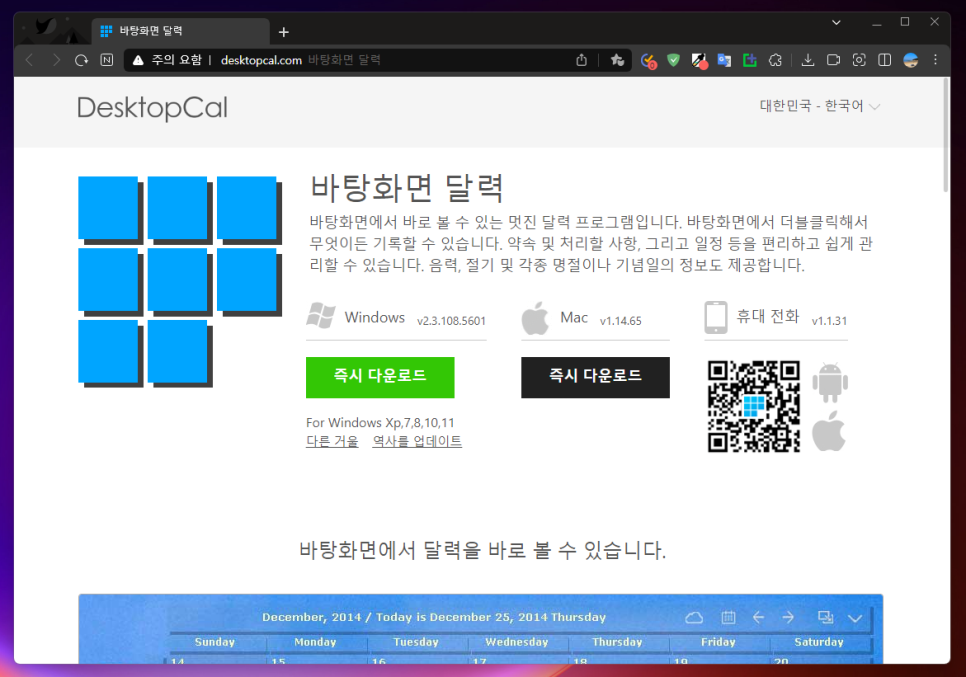This screenshot has width=966, height=677.
Task: Click the mobile version v1.1.31 text
Action: pyautogui.click(x=829, y=321)
